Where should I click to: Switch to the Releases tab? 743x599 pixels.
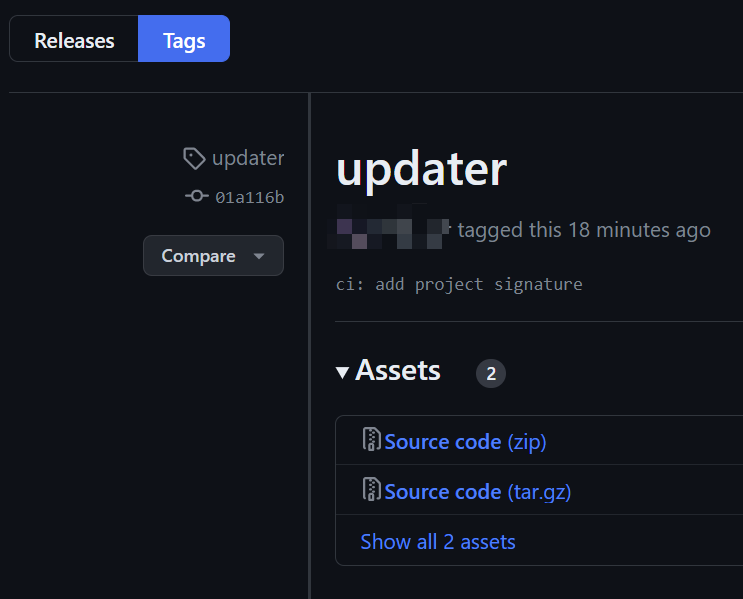[74, 38]
